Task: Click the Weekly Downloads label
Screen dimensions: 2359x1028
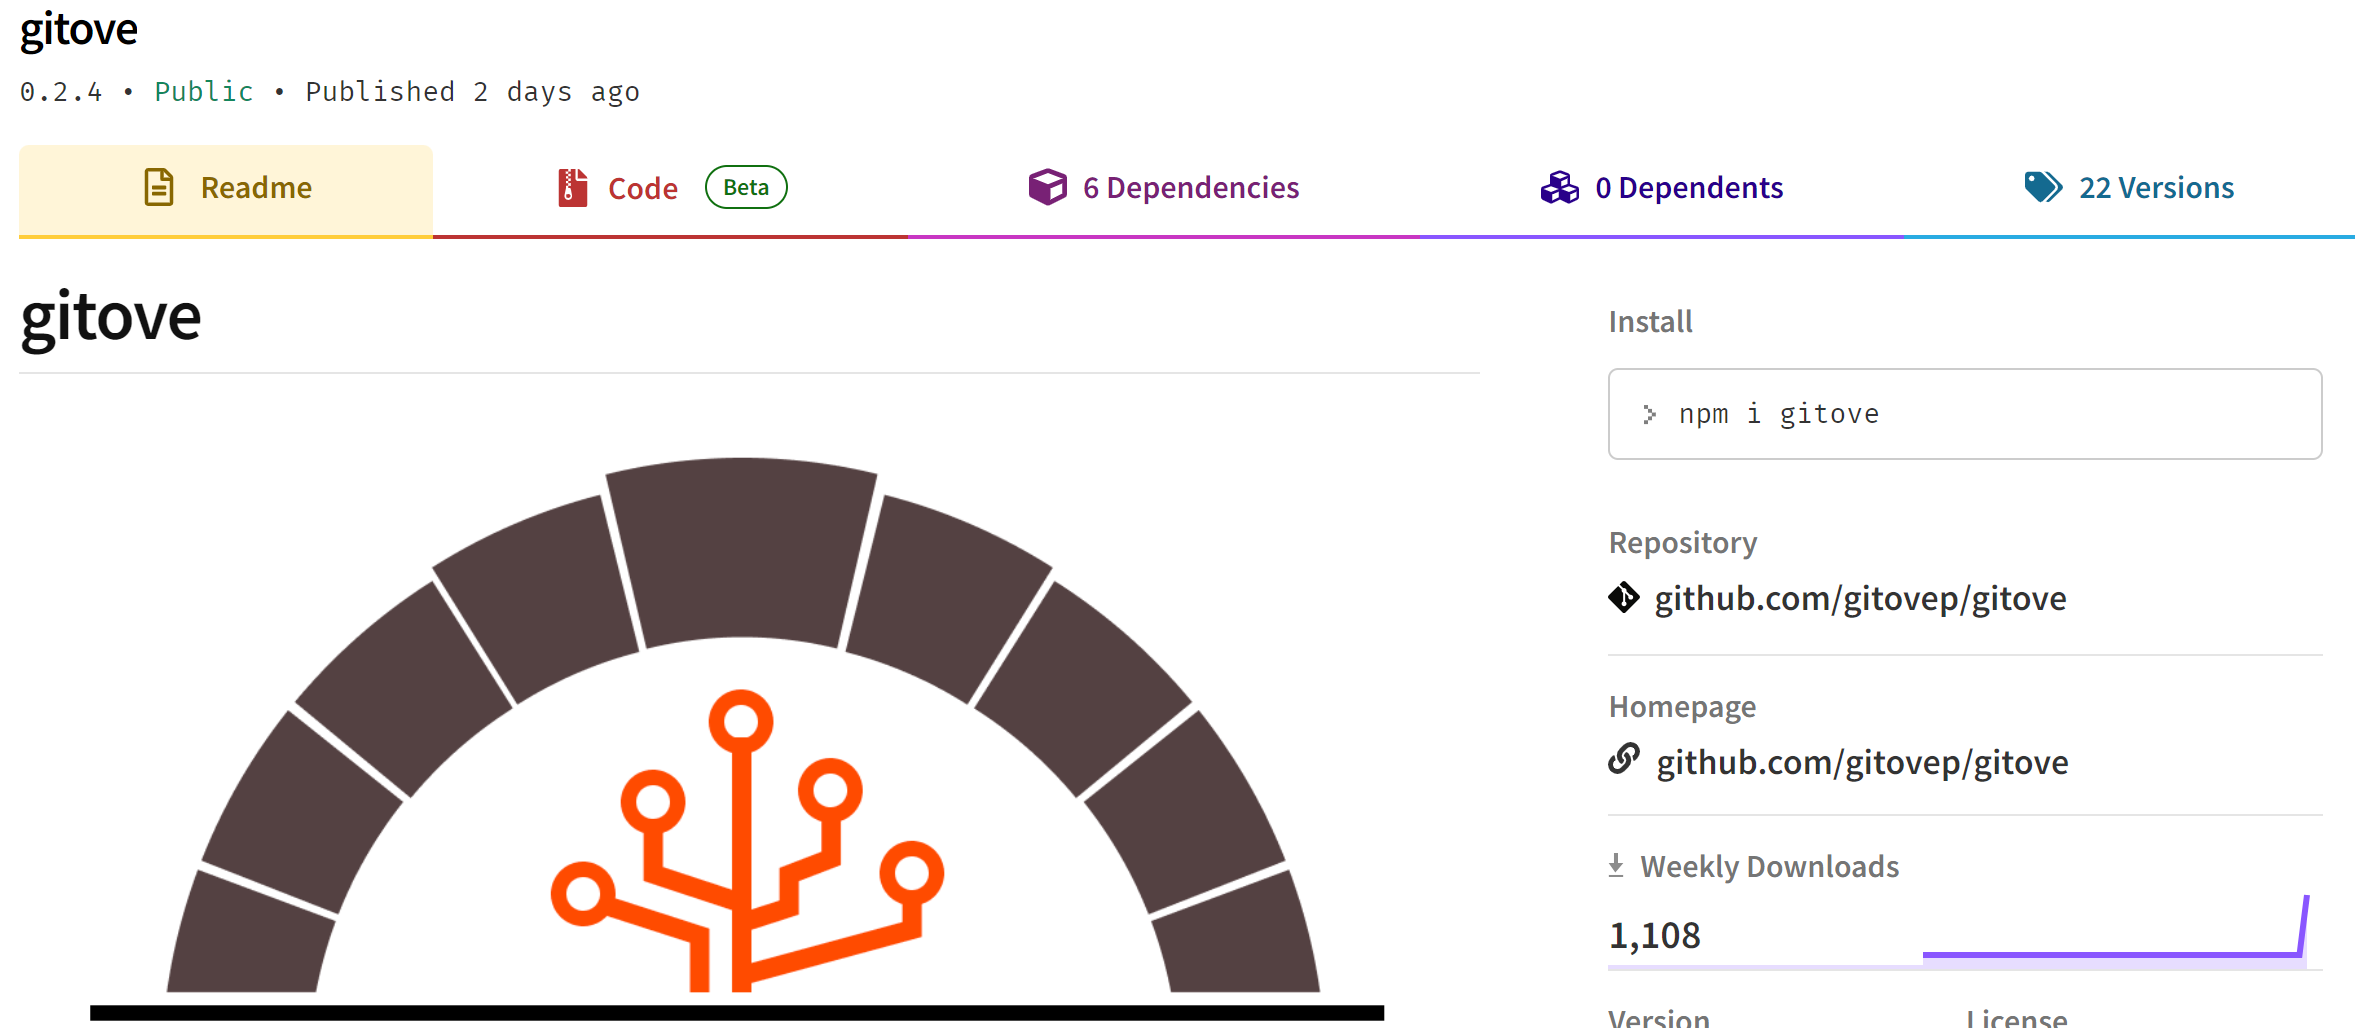Action: [1769, 866]
